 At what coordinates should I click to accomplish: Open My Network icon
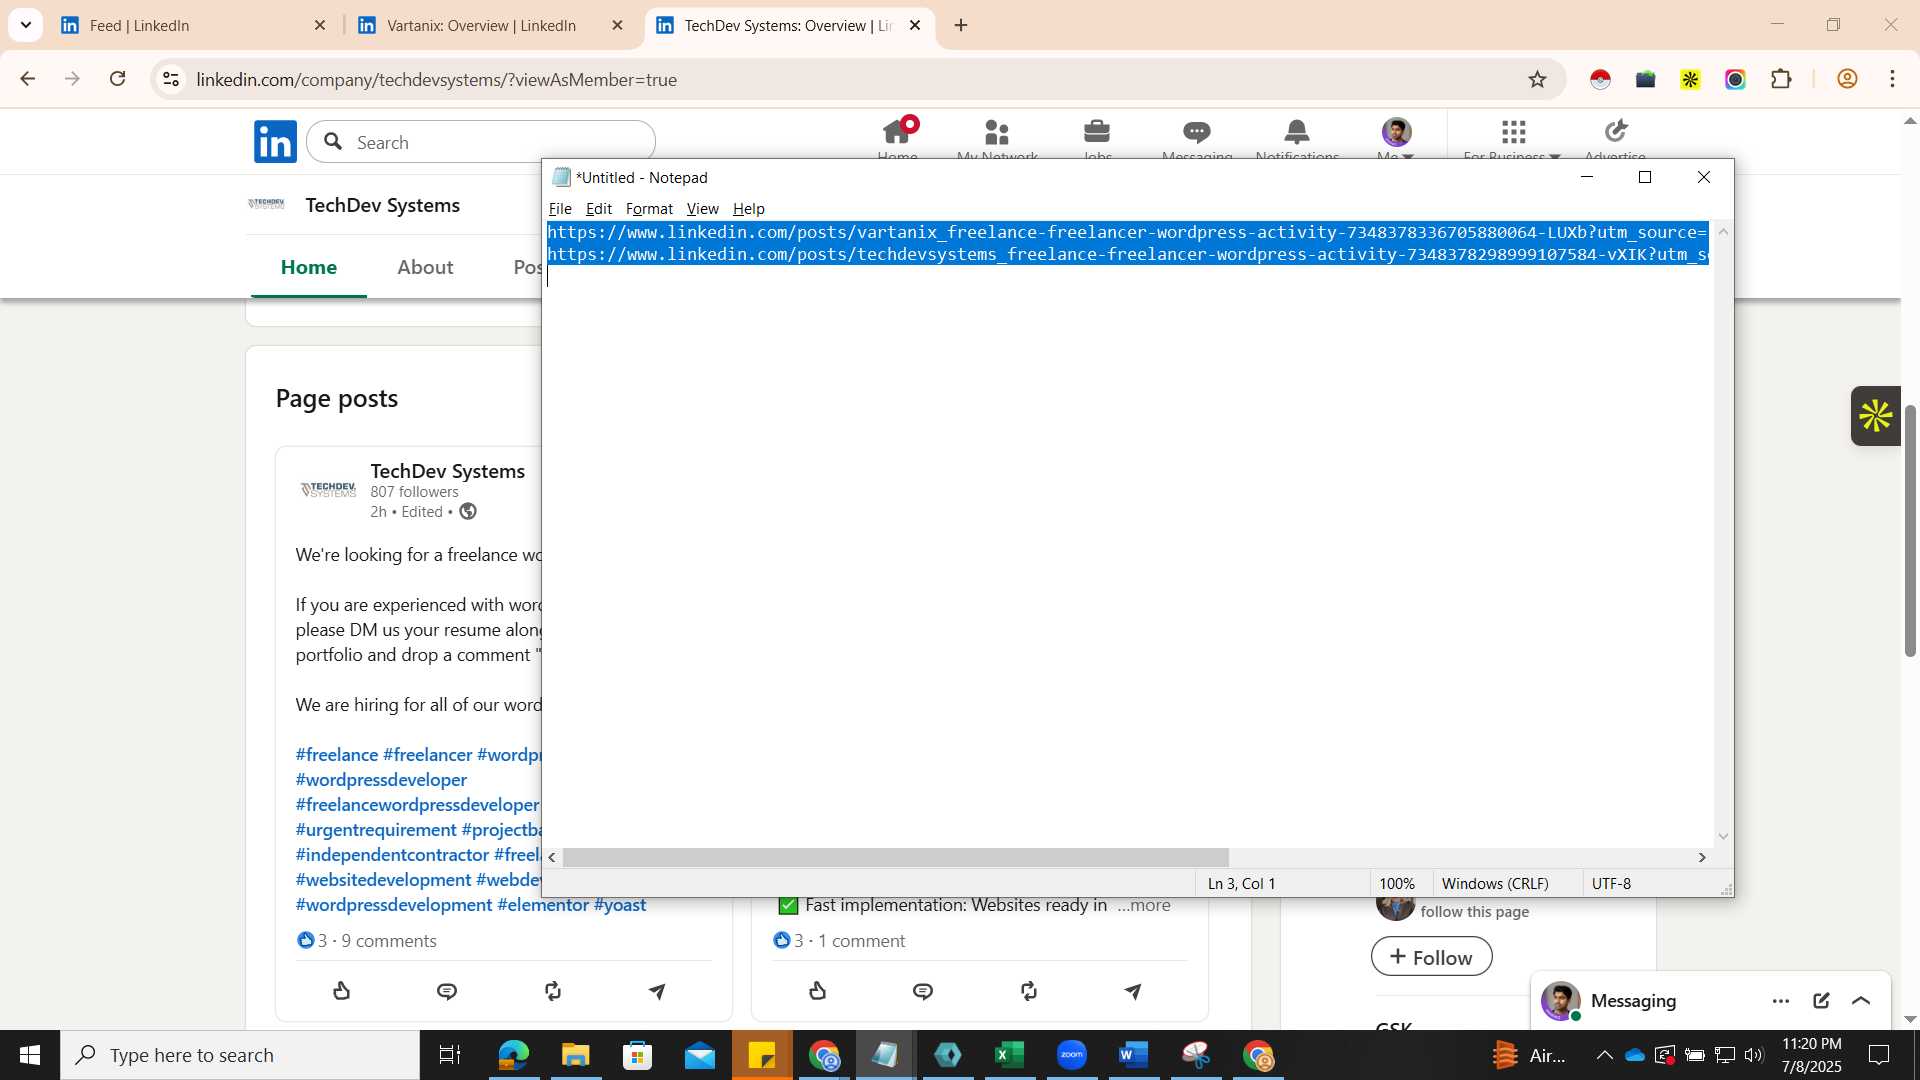point(997,131)
